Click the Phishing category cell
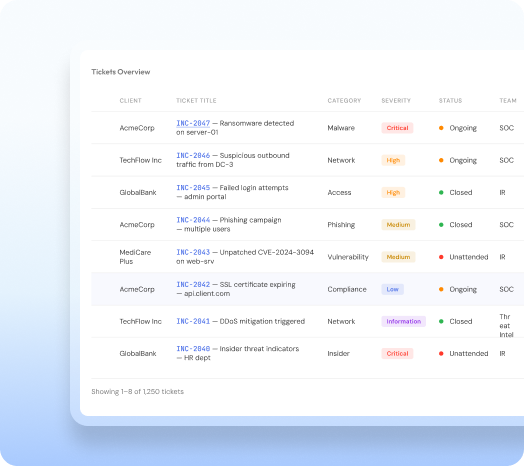The width and height of the screenshot is (524, 466). 341,225
